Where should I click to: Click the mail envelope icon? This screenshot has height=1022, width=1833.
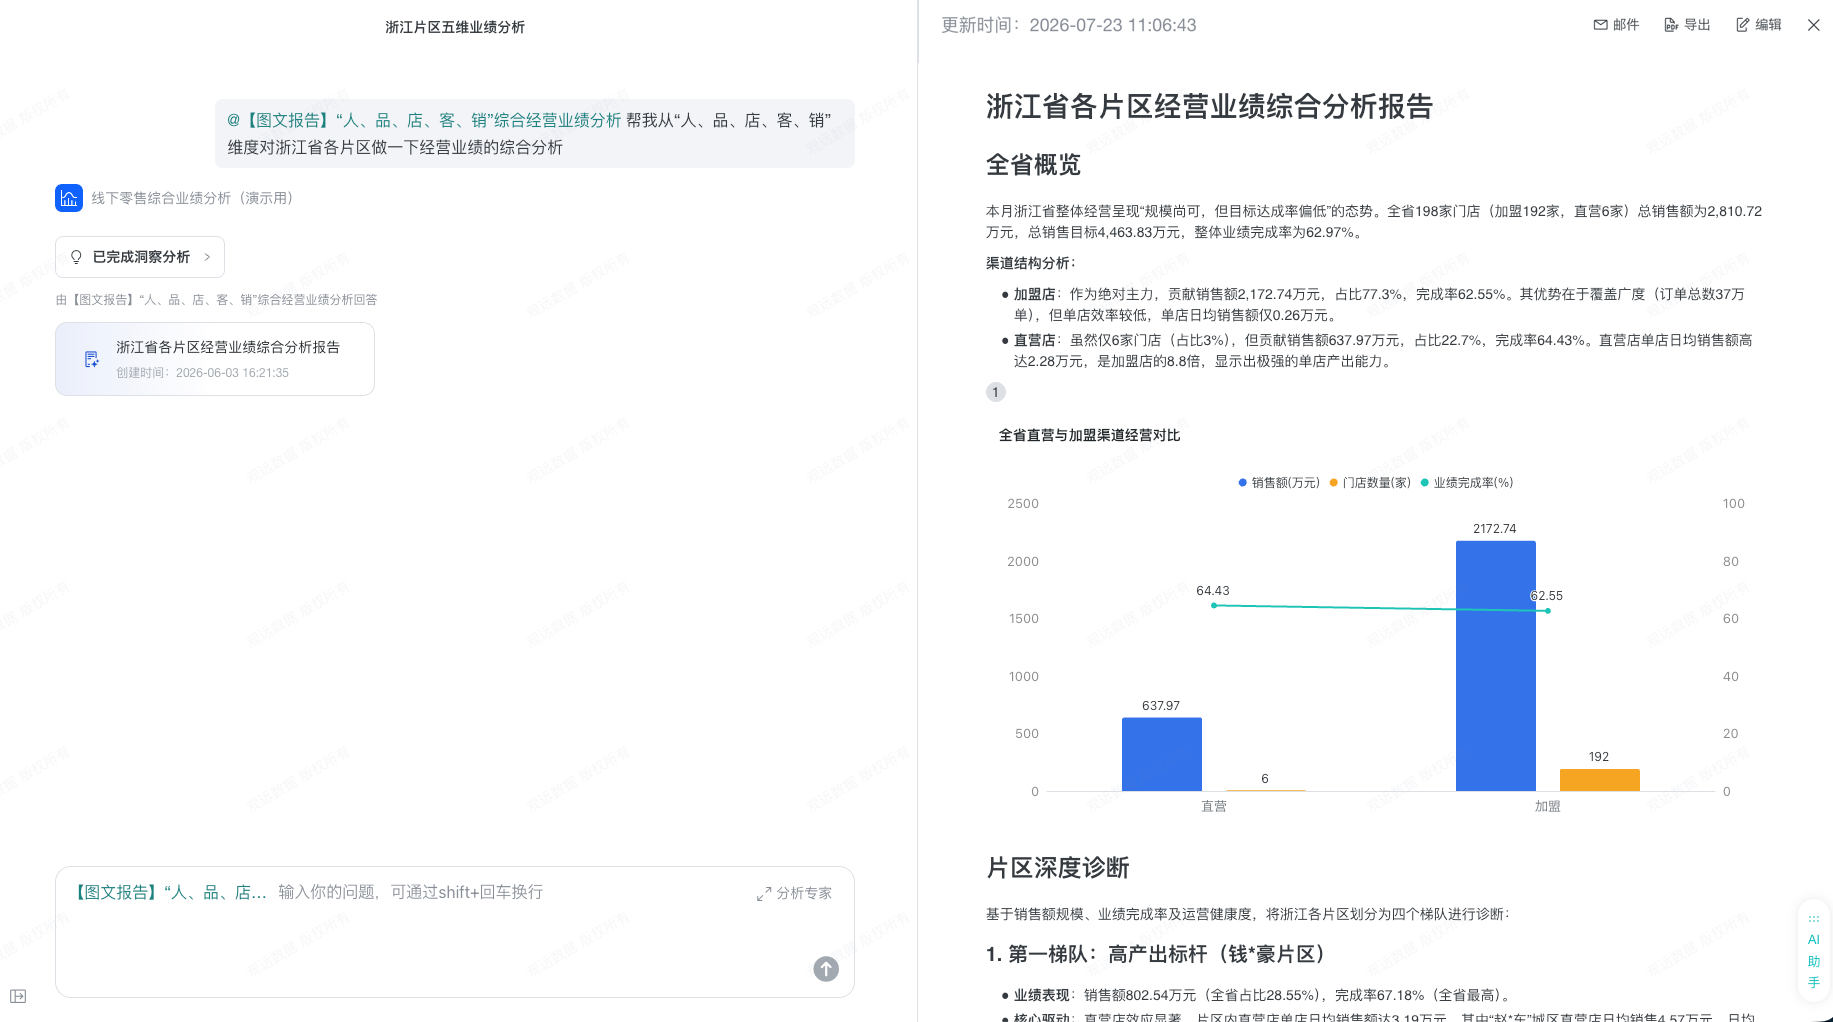[1600, 25]
